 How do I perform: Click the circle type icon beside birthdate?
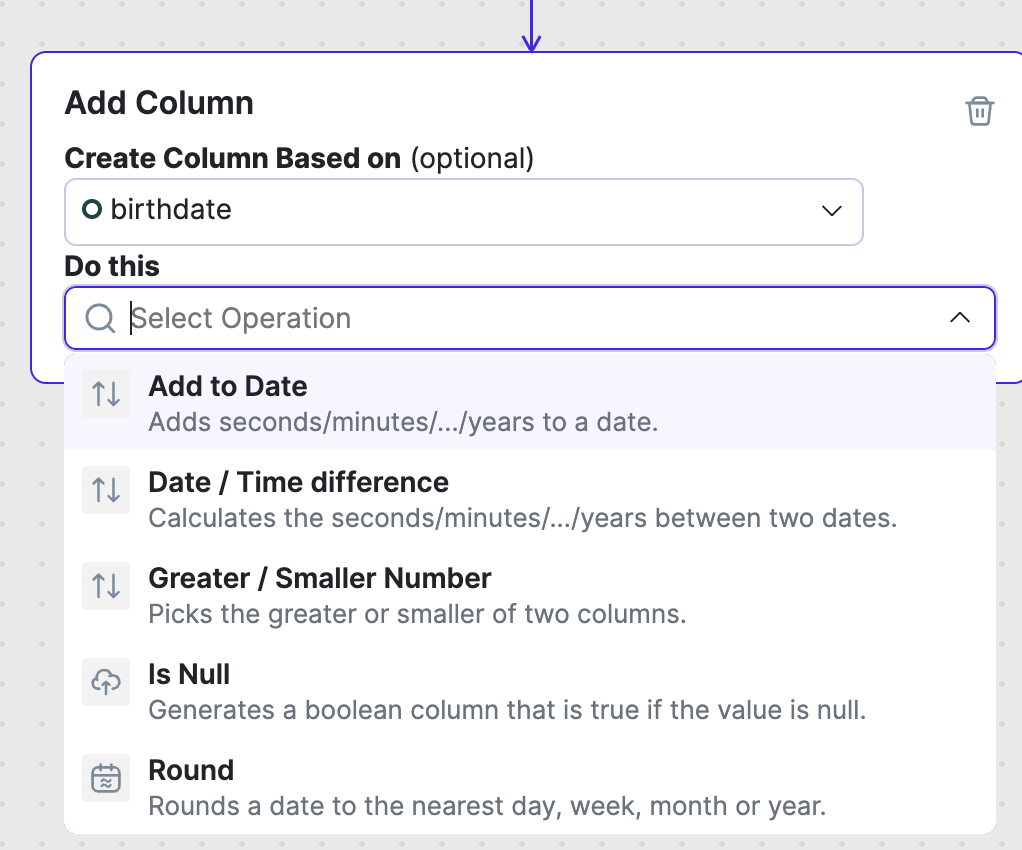[92, 210]
